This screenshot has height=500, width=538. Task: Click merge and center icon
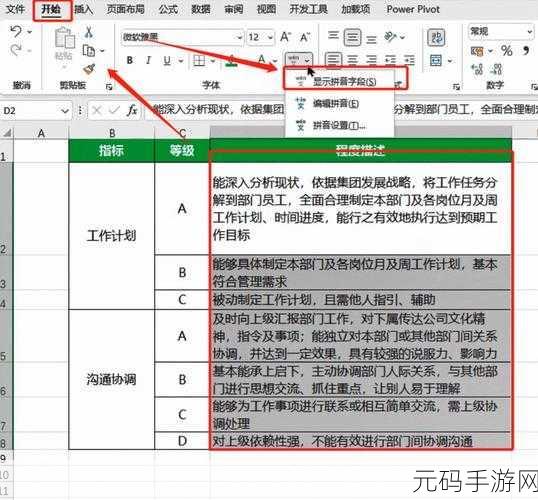[x=436, y=61]
